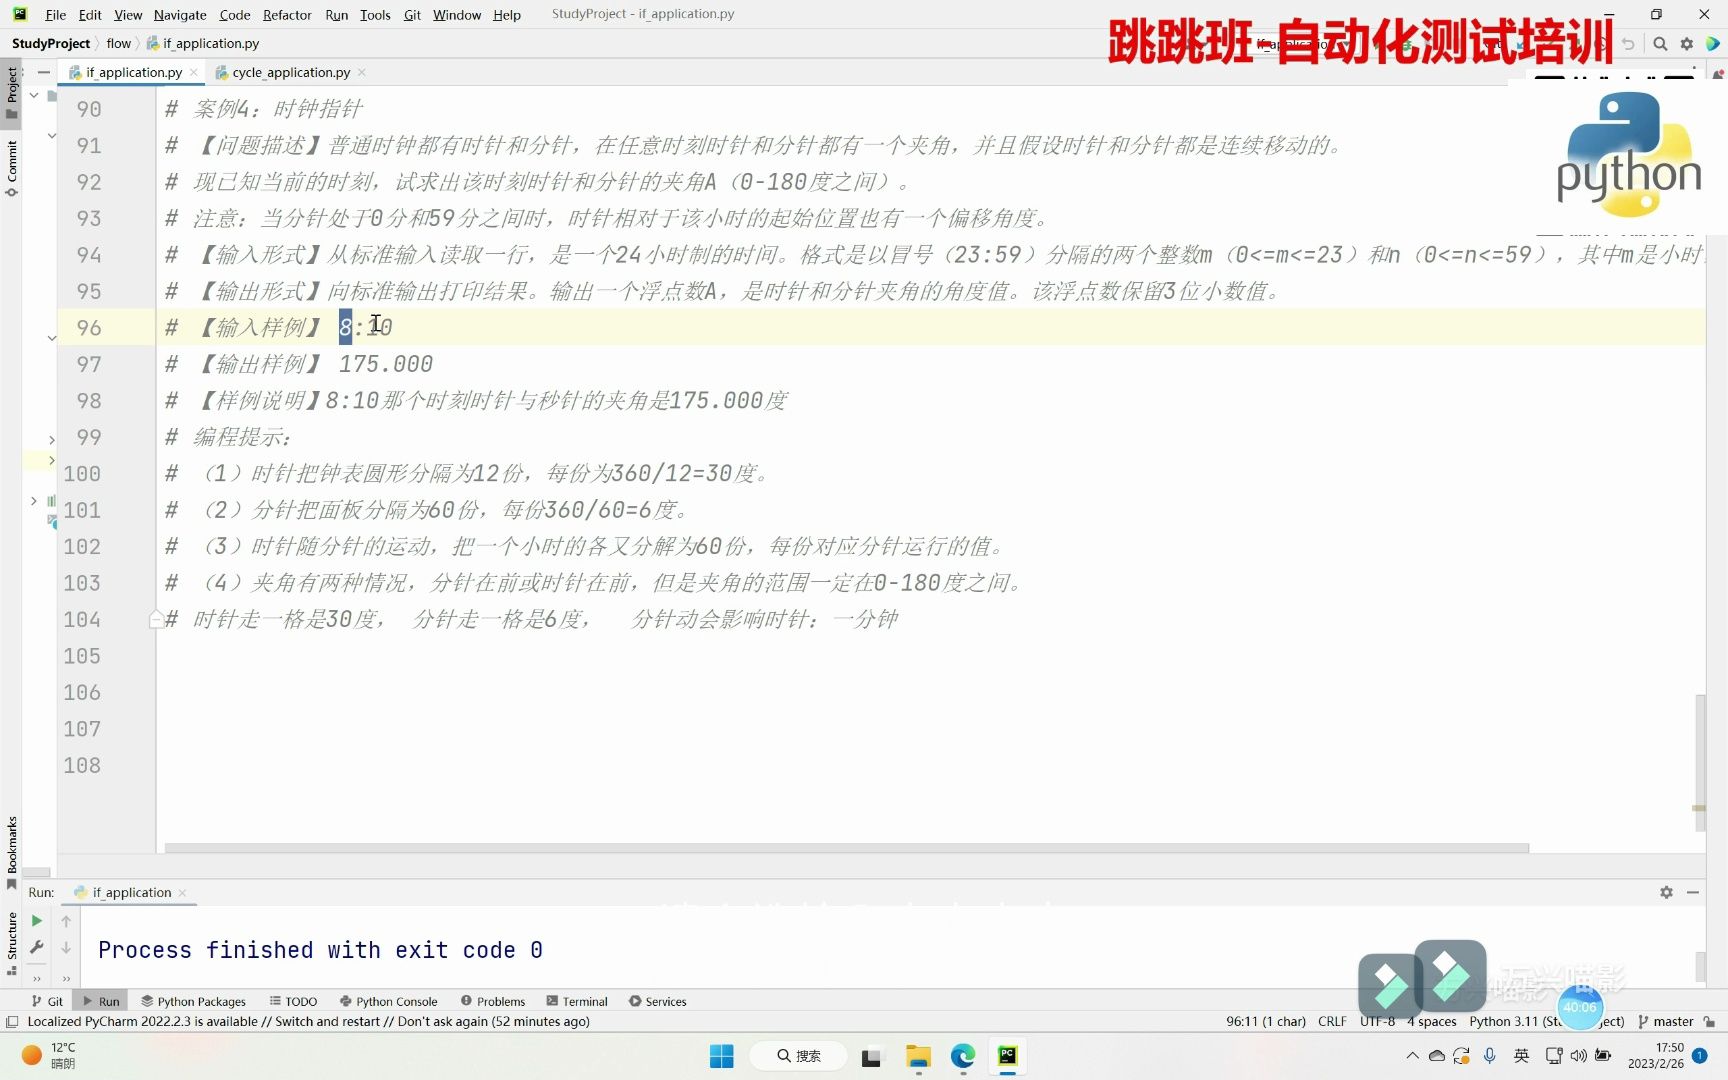Screen dimensions: 1728x1080
Task: Rerun if_application with the green play icon
Action: click(x=37, y=921)
